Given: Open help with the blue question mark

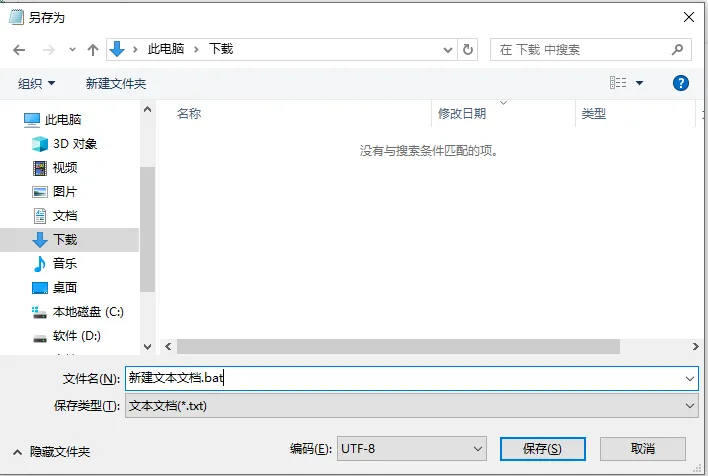Looking at the screenshot, I should (x=680, y=83).
